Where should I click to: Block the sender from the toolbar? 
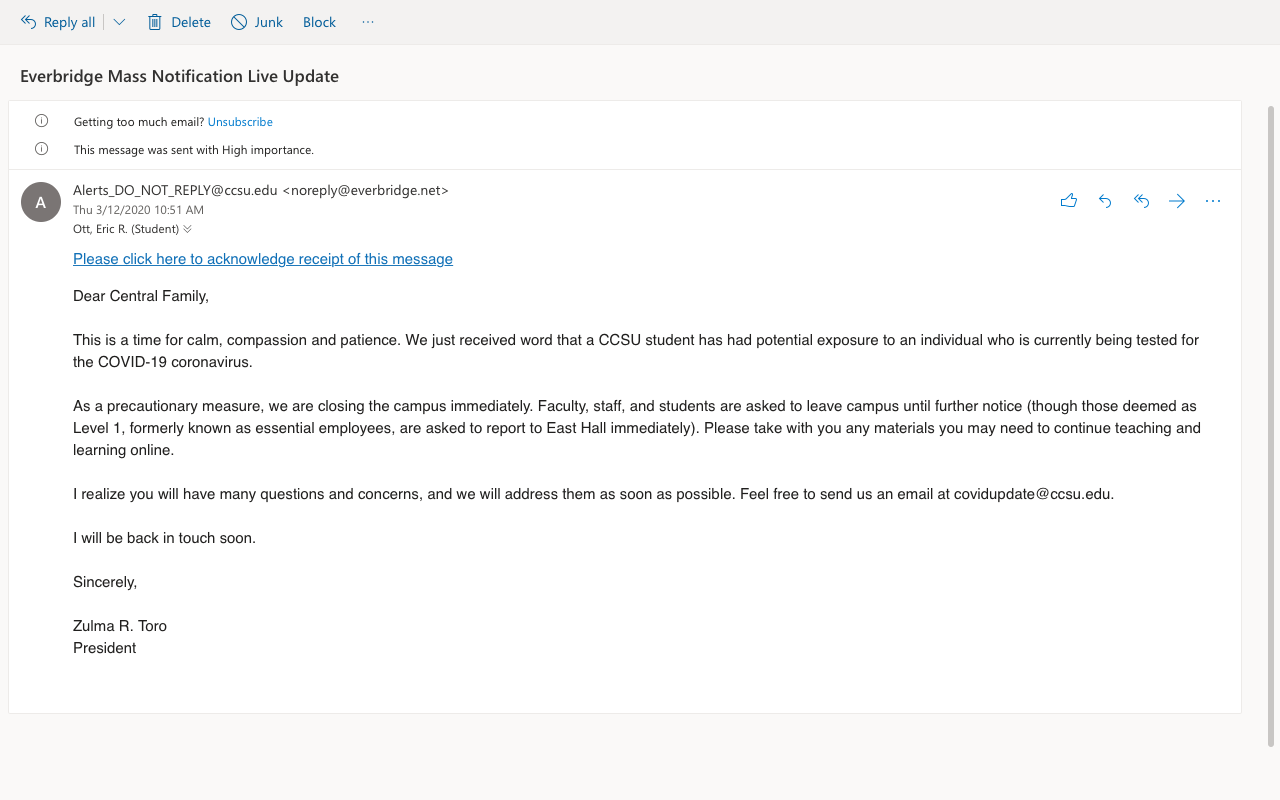319,22
